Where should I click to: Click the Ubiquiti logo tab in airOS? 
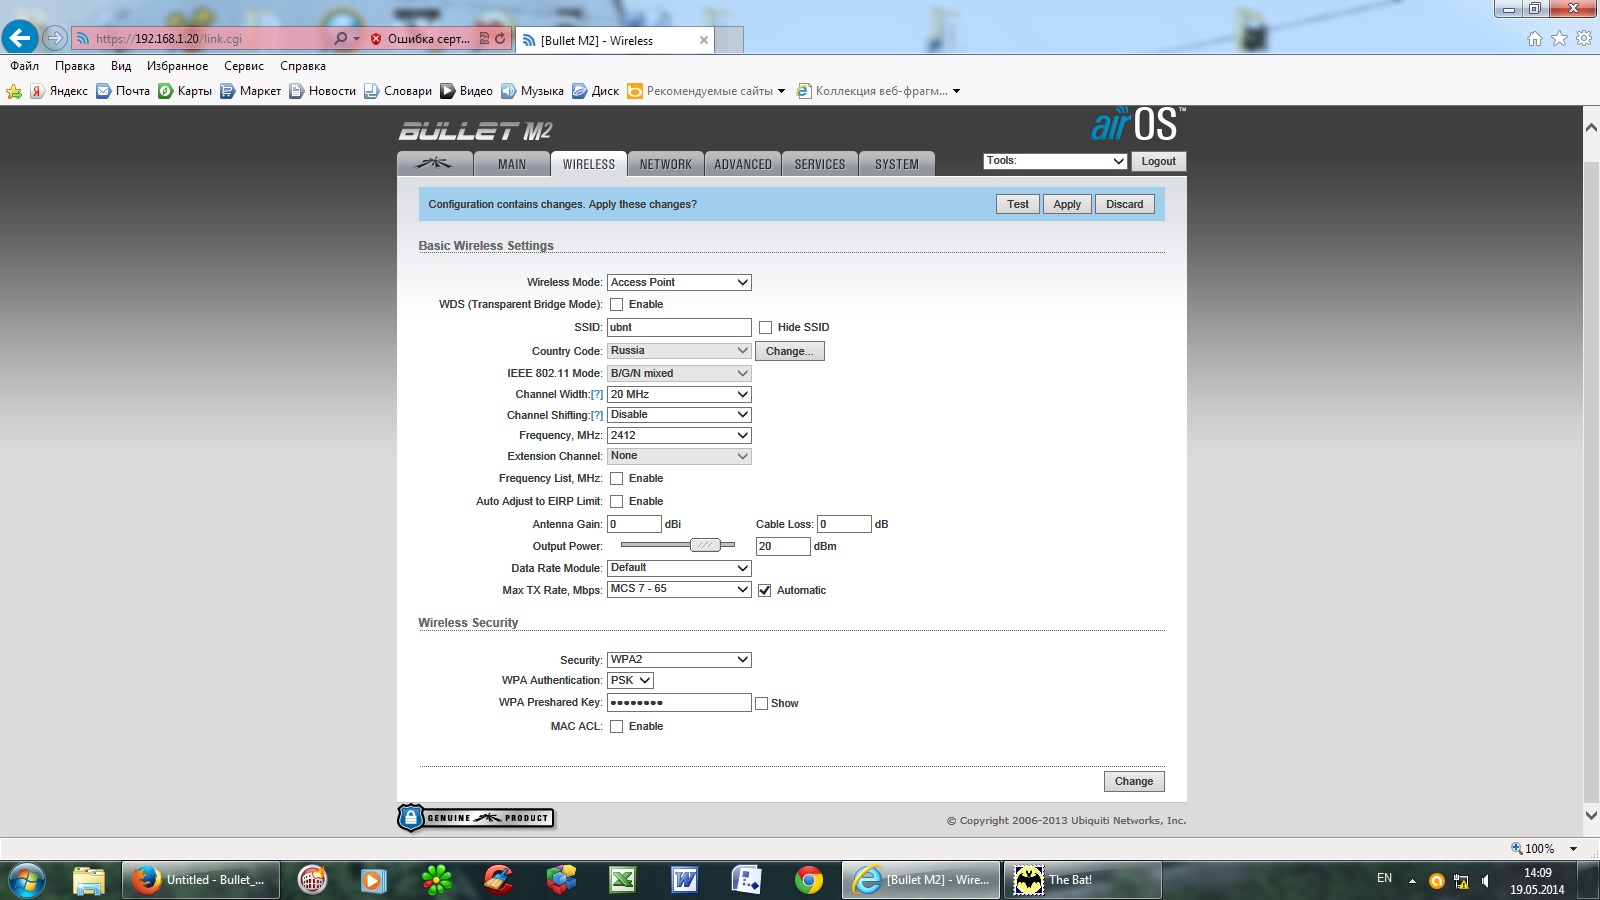tap(433, 164)
